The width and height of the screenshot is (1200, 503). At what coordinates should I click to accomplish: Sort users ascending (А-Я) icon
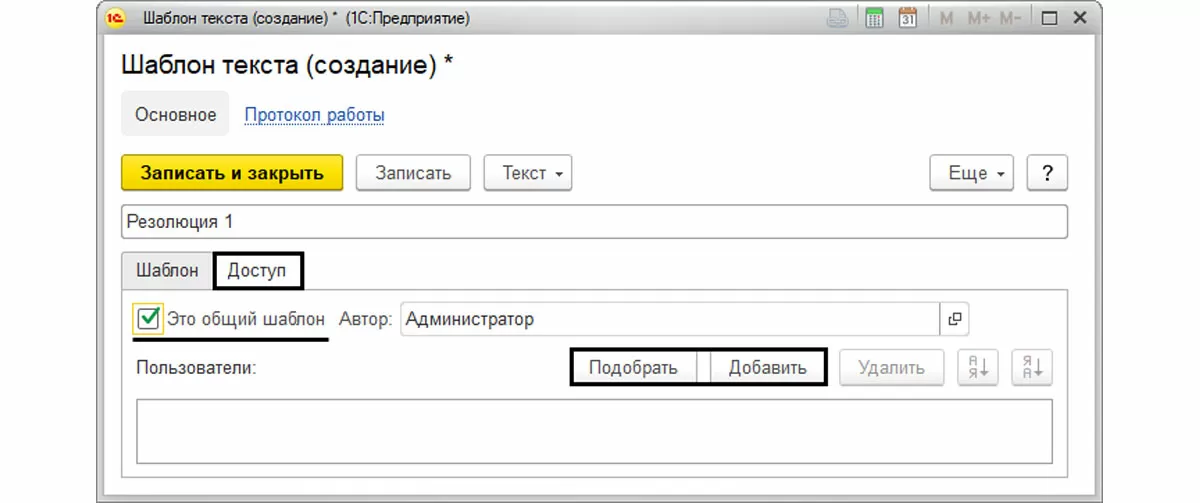(x=977, y=367)
